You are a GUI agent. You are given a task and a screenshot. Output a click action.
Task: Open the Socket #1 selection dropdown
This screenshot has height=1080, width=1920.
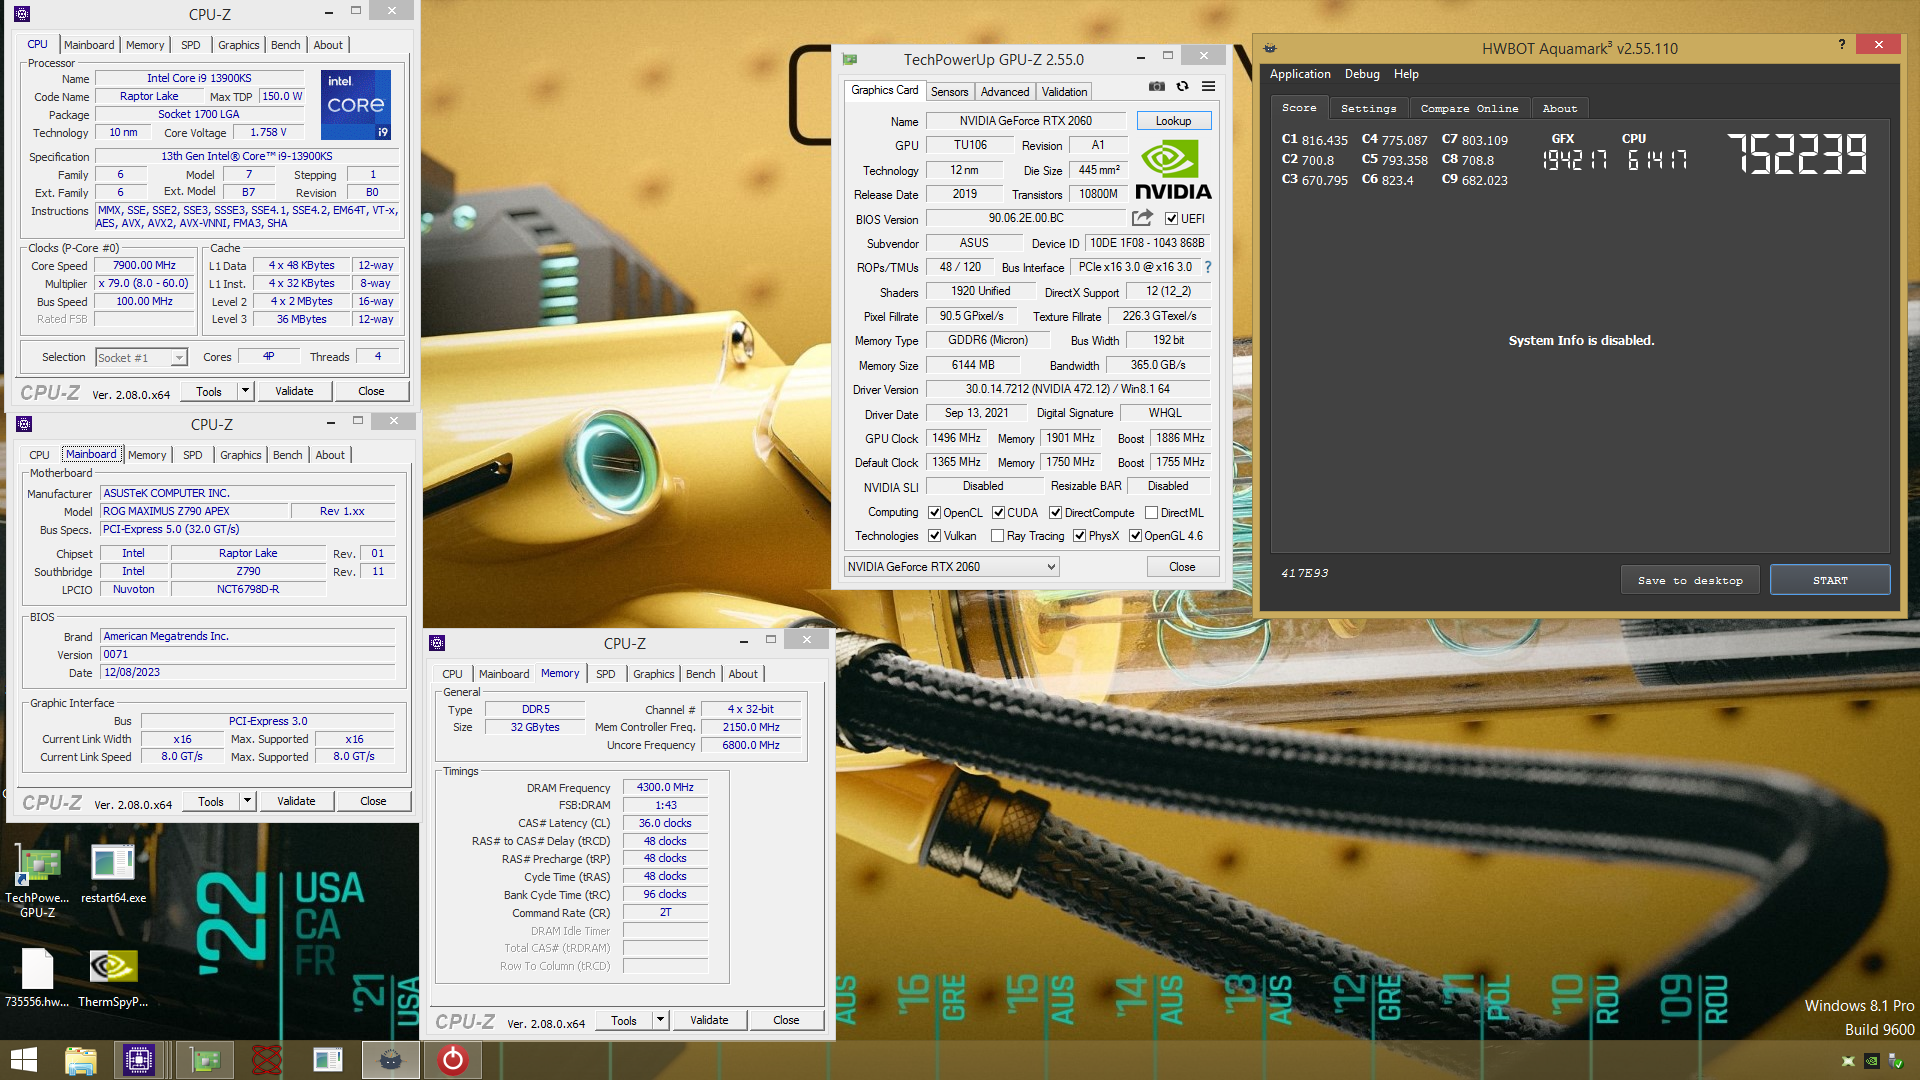(141, 357)
